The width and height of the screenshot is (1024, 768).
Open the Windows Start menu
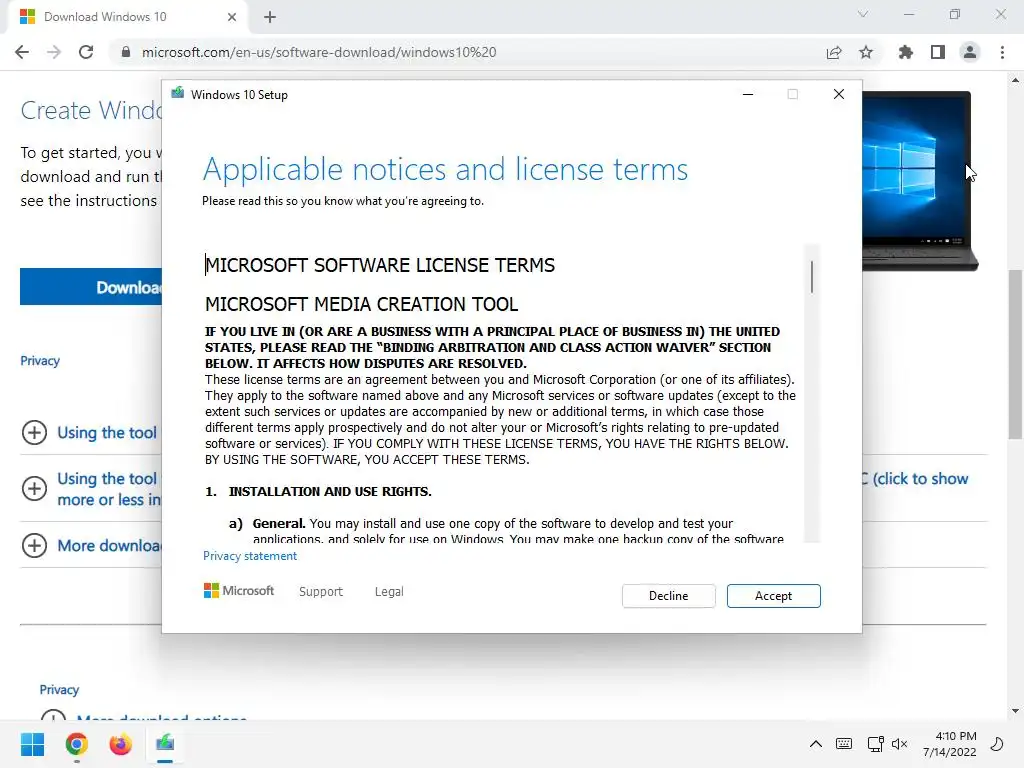32,744
